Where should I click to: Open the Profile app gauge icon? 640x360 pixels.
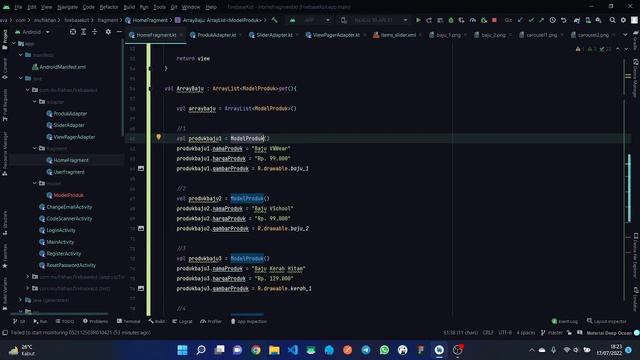[473, 20]
